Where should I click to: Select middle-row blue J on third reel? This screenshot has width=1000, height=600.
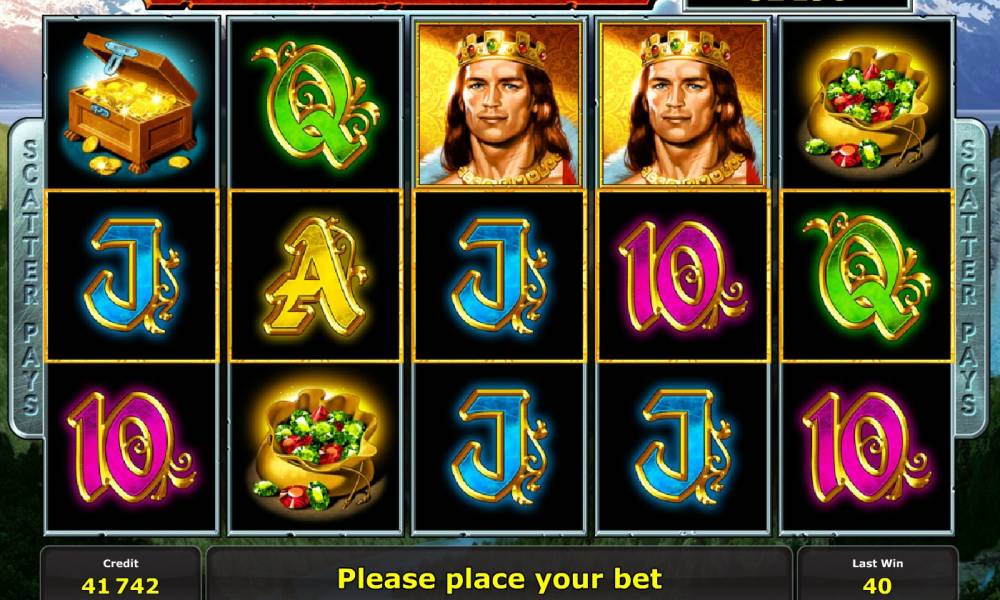499,275
